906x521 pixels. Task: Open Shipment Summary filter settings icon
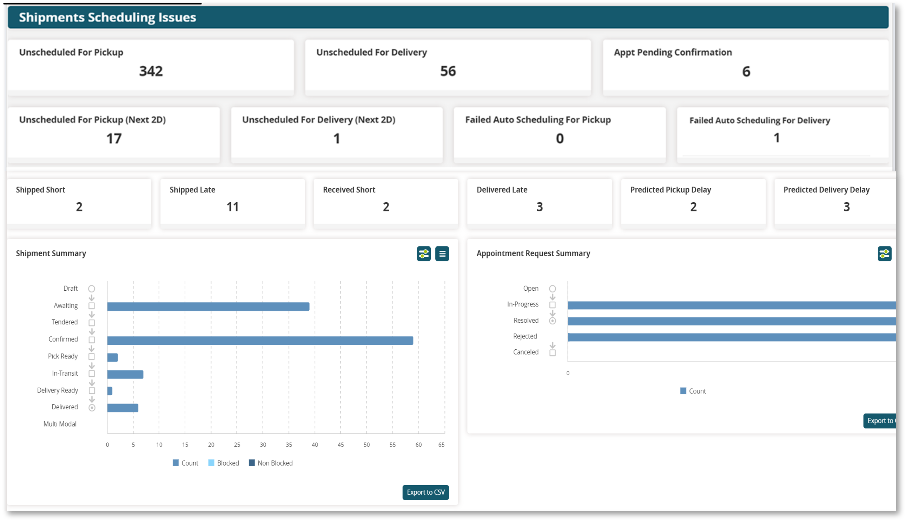424,254
